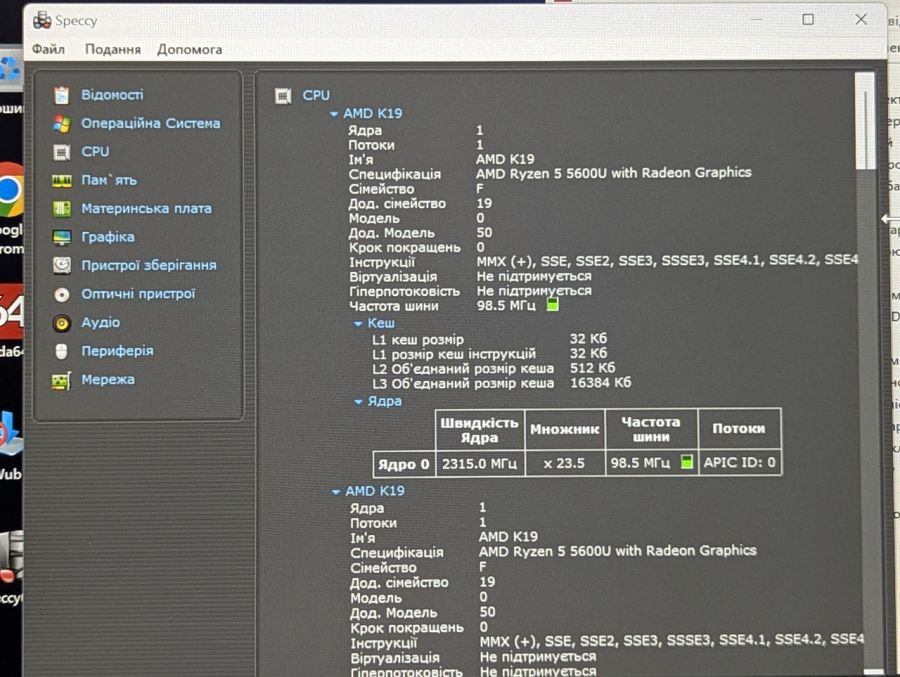The image size is (900, 677).
Task: Go to Операційна Система section
Action: pyautogui.click(x=151, y=123)
